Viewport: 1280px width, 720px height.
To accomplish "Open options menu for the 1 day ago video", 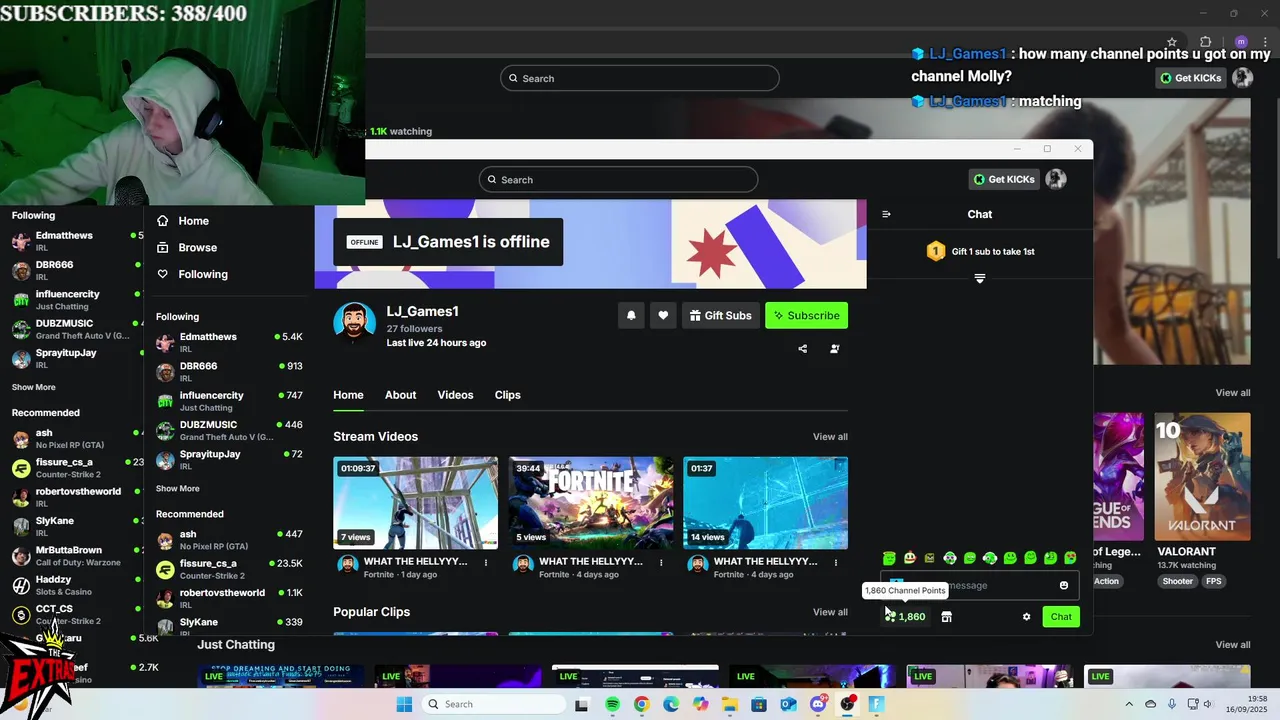I will click(x=486, y=563).
